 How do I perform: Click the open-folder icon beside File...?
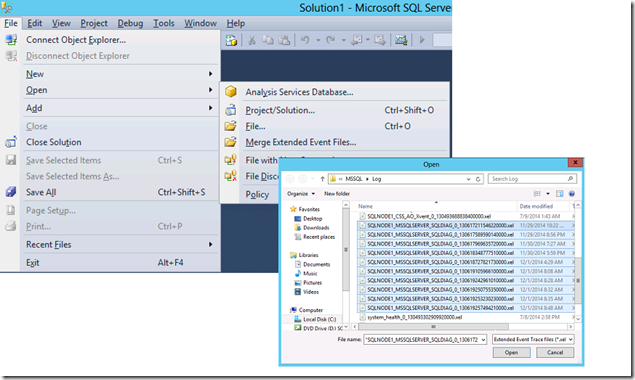231,126
